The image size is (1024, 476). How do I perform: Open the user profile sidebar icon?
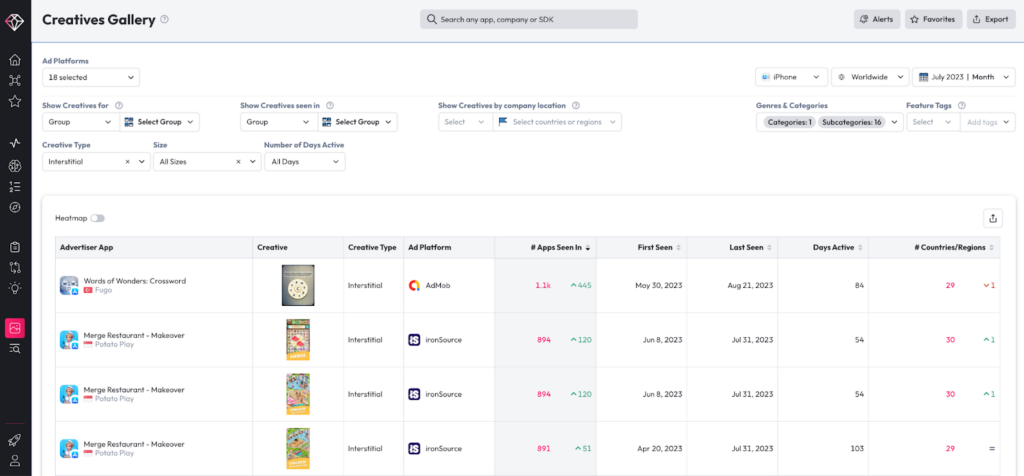tap(15, 460)
